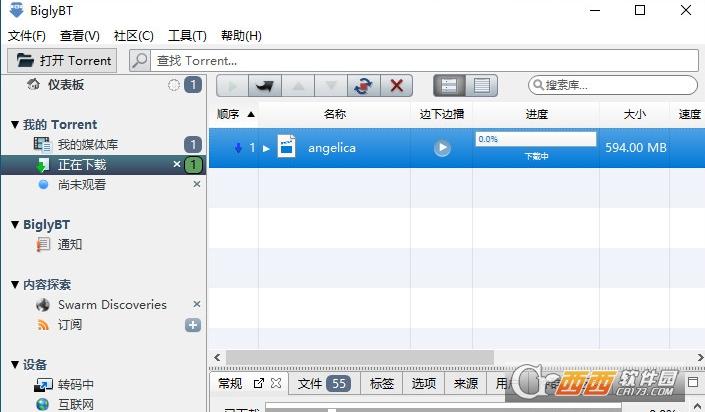Click the red X remove toolbar button
Screen dimensions: 705x412
point(397,85)
